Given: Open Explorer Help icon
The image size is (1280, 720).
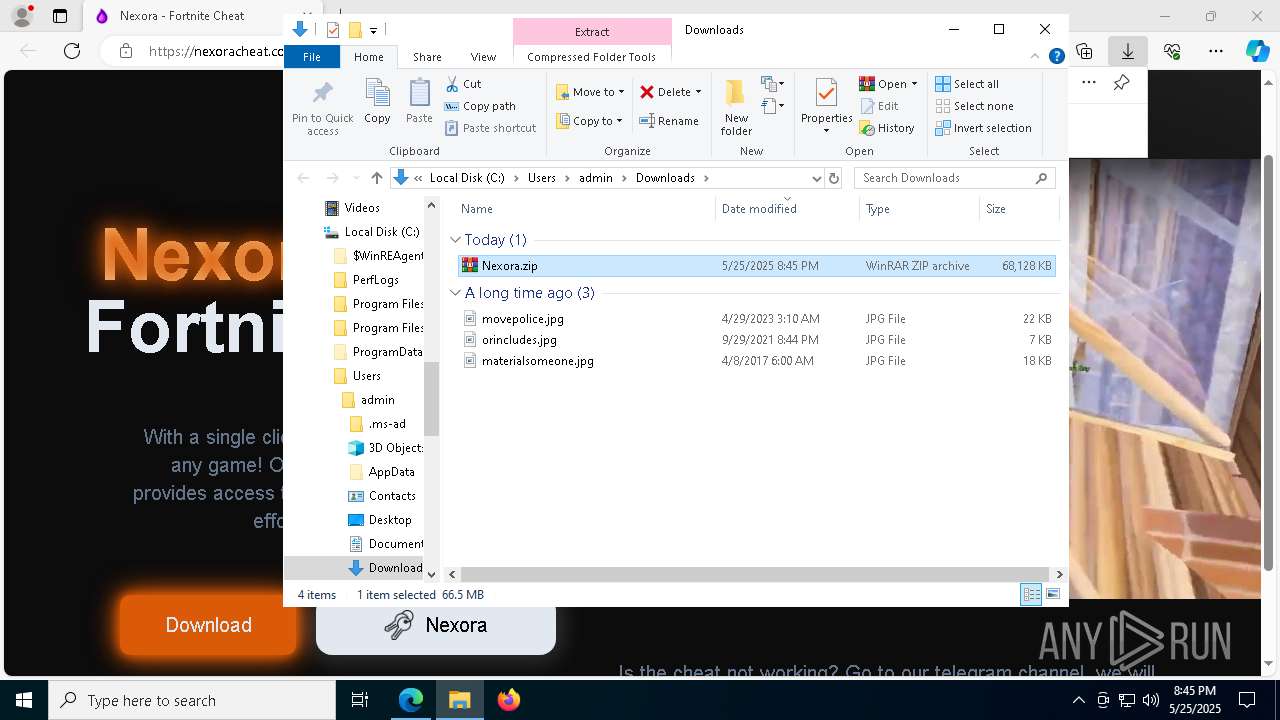Looking at the screenshot, I should (1056, 57).
